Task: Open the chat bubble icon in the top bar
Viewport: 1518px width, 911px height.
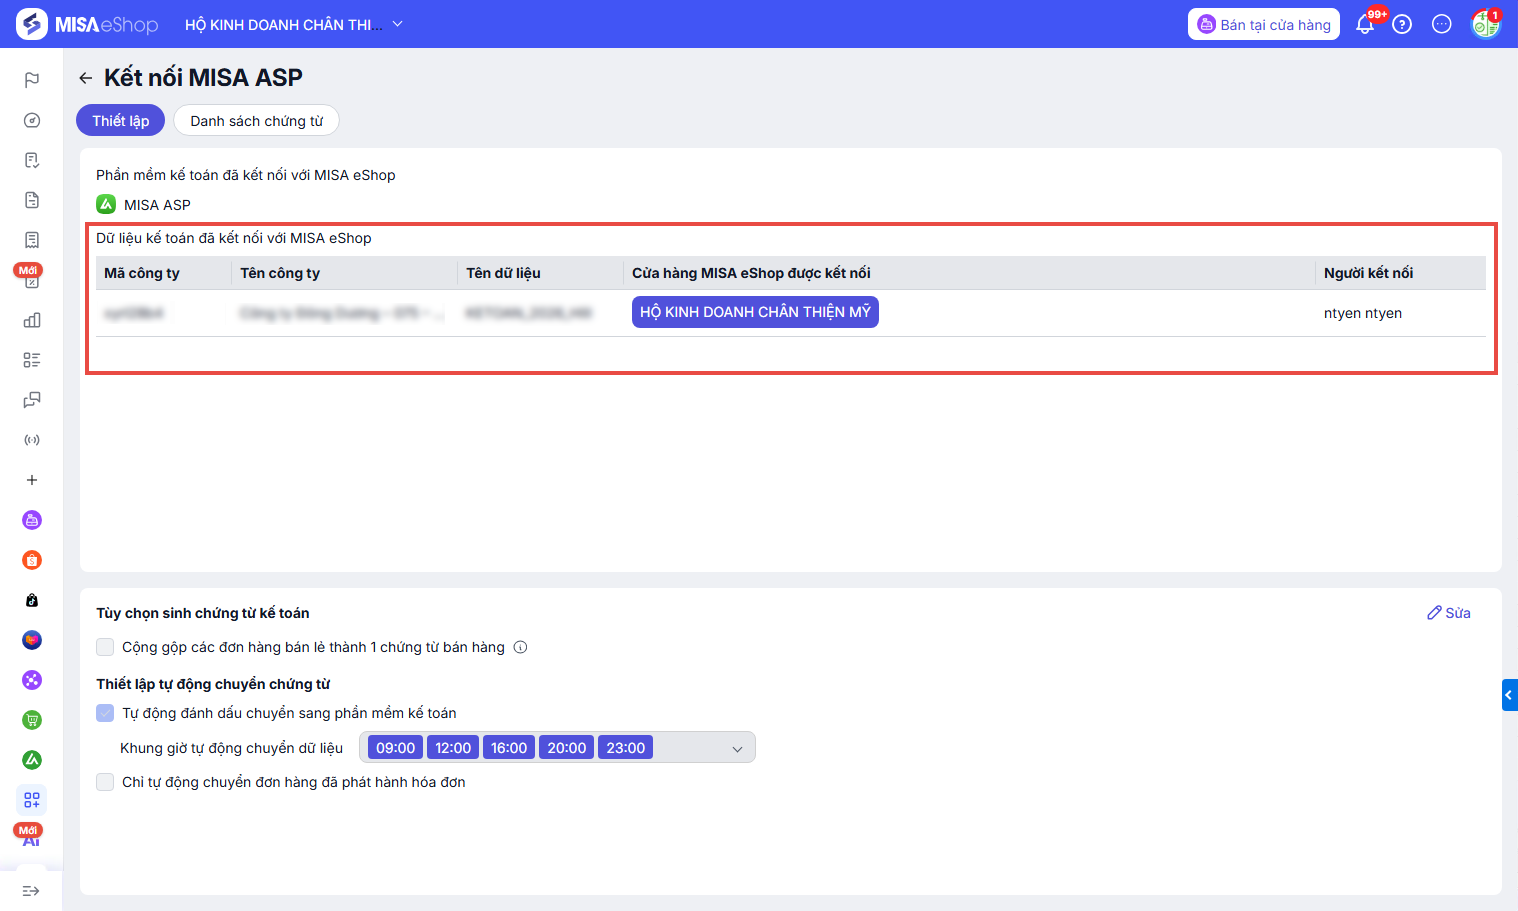Action: pos(1441,25)
